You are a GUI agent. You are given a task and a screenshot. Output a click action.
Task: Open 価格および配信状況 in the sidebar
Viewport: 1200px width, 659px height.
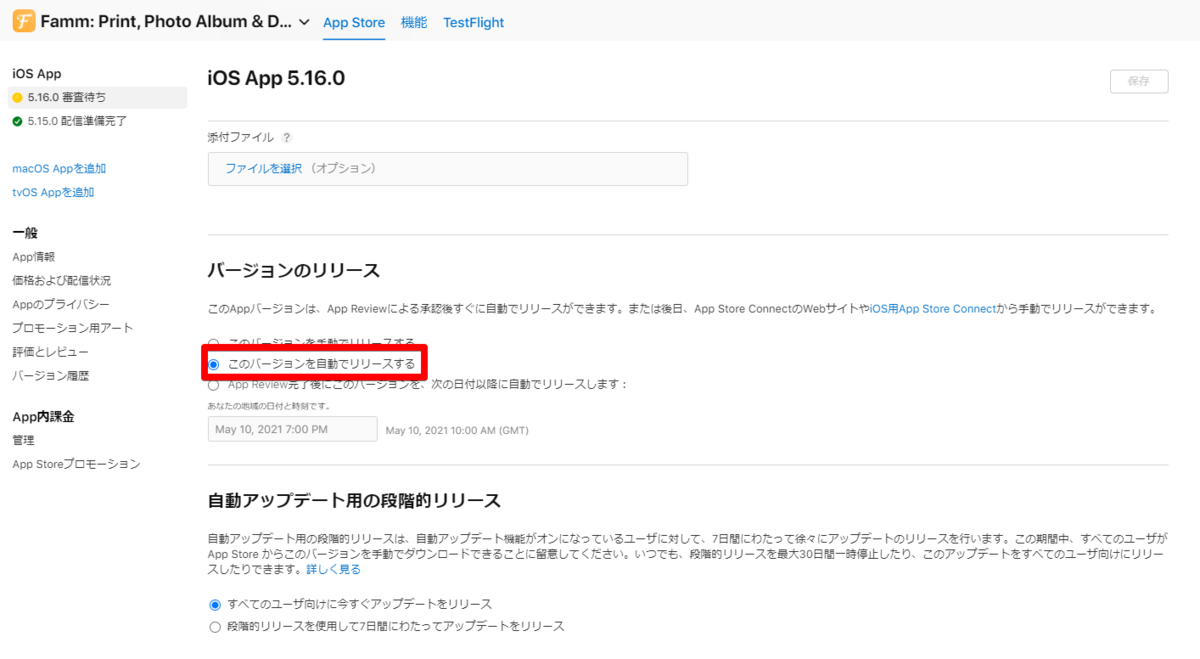pyautogui.click(x=62, y=281)
